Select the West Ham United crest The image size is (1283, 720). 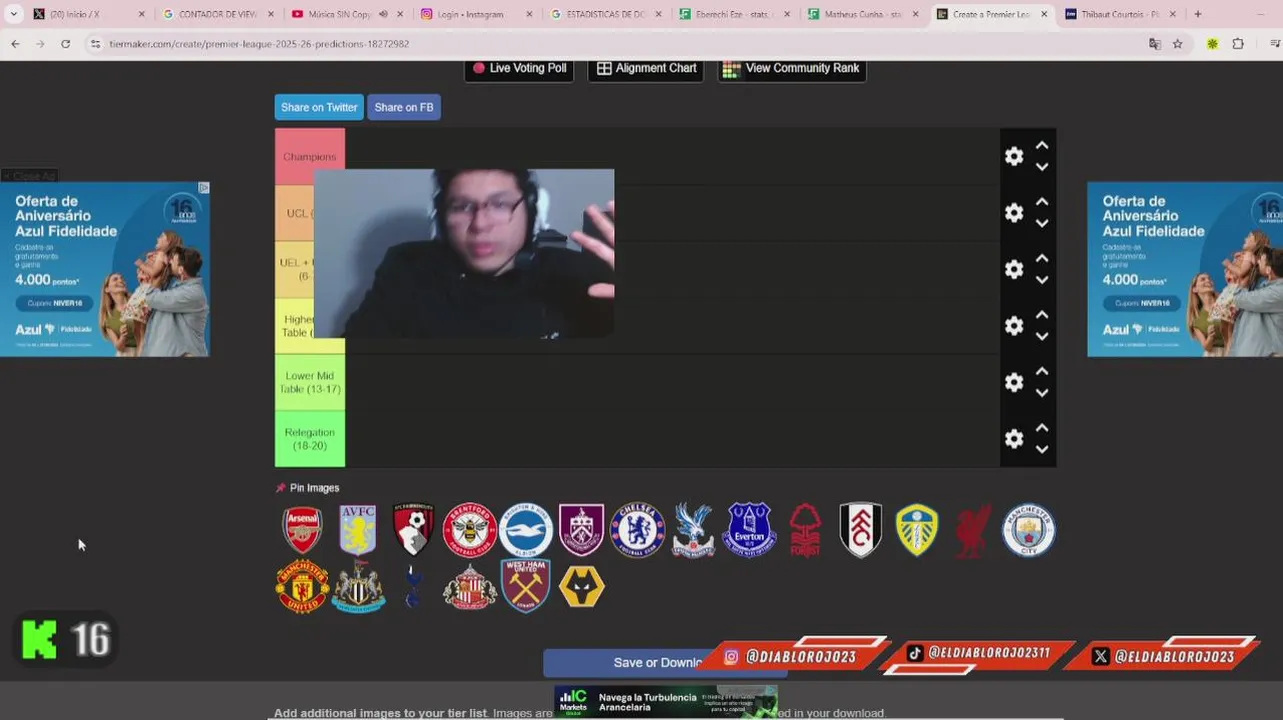click(526, 586)
